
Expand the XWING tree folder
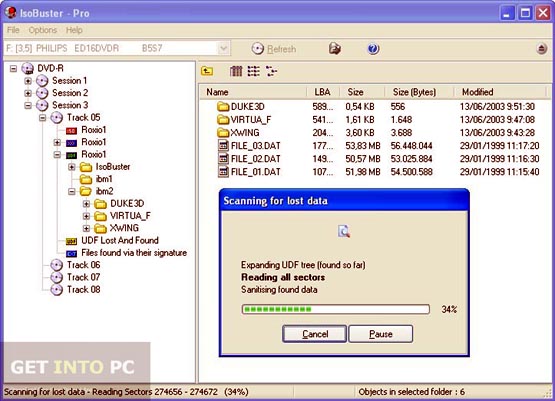click(x=86, y=228)
